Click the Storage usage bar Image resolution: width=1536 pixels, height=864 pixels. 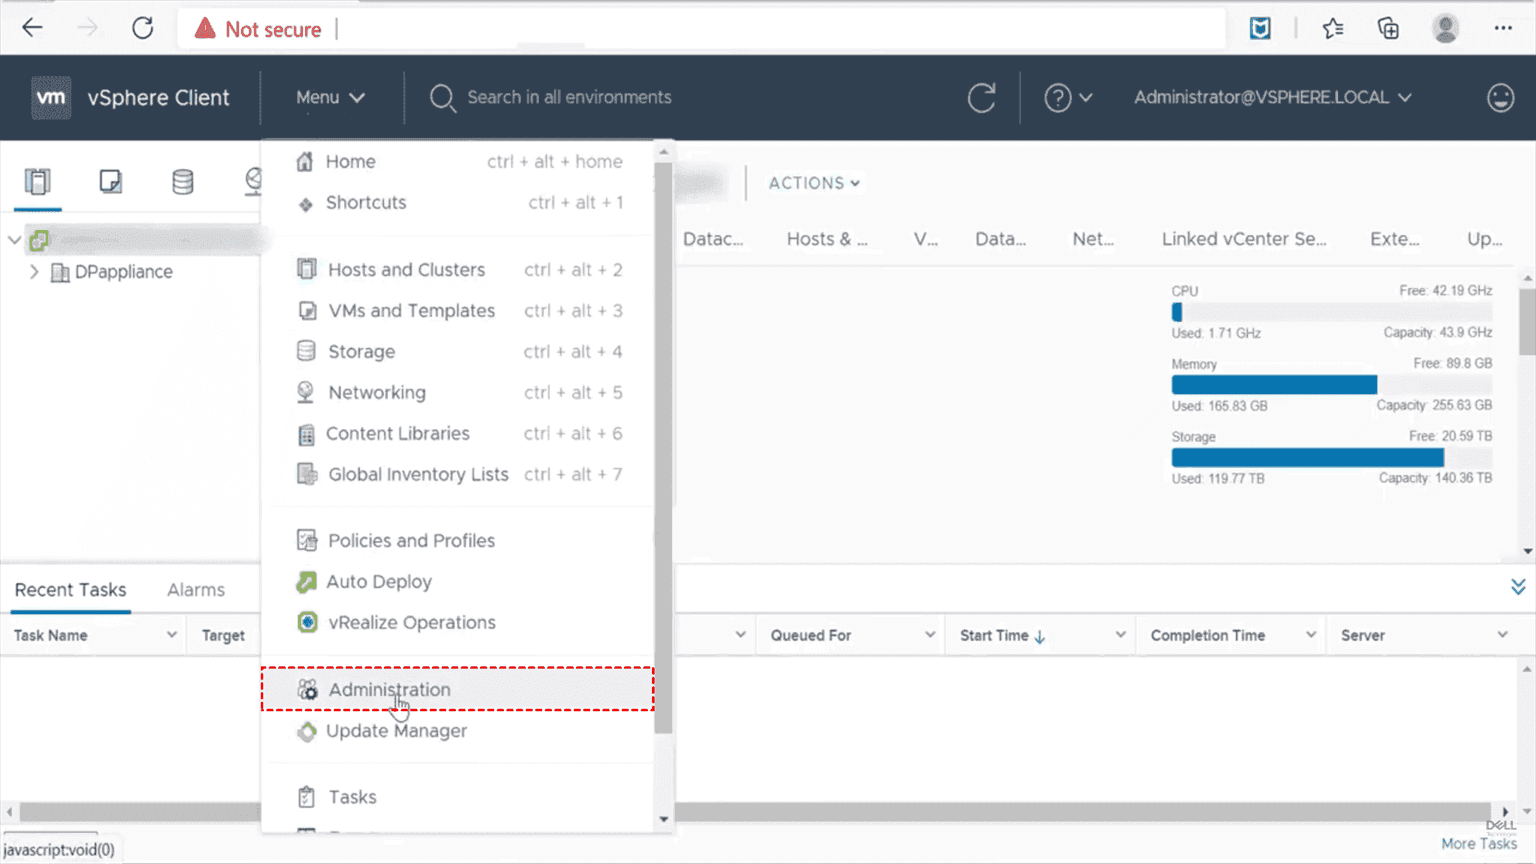(1331, 458)
